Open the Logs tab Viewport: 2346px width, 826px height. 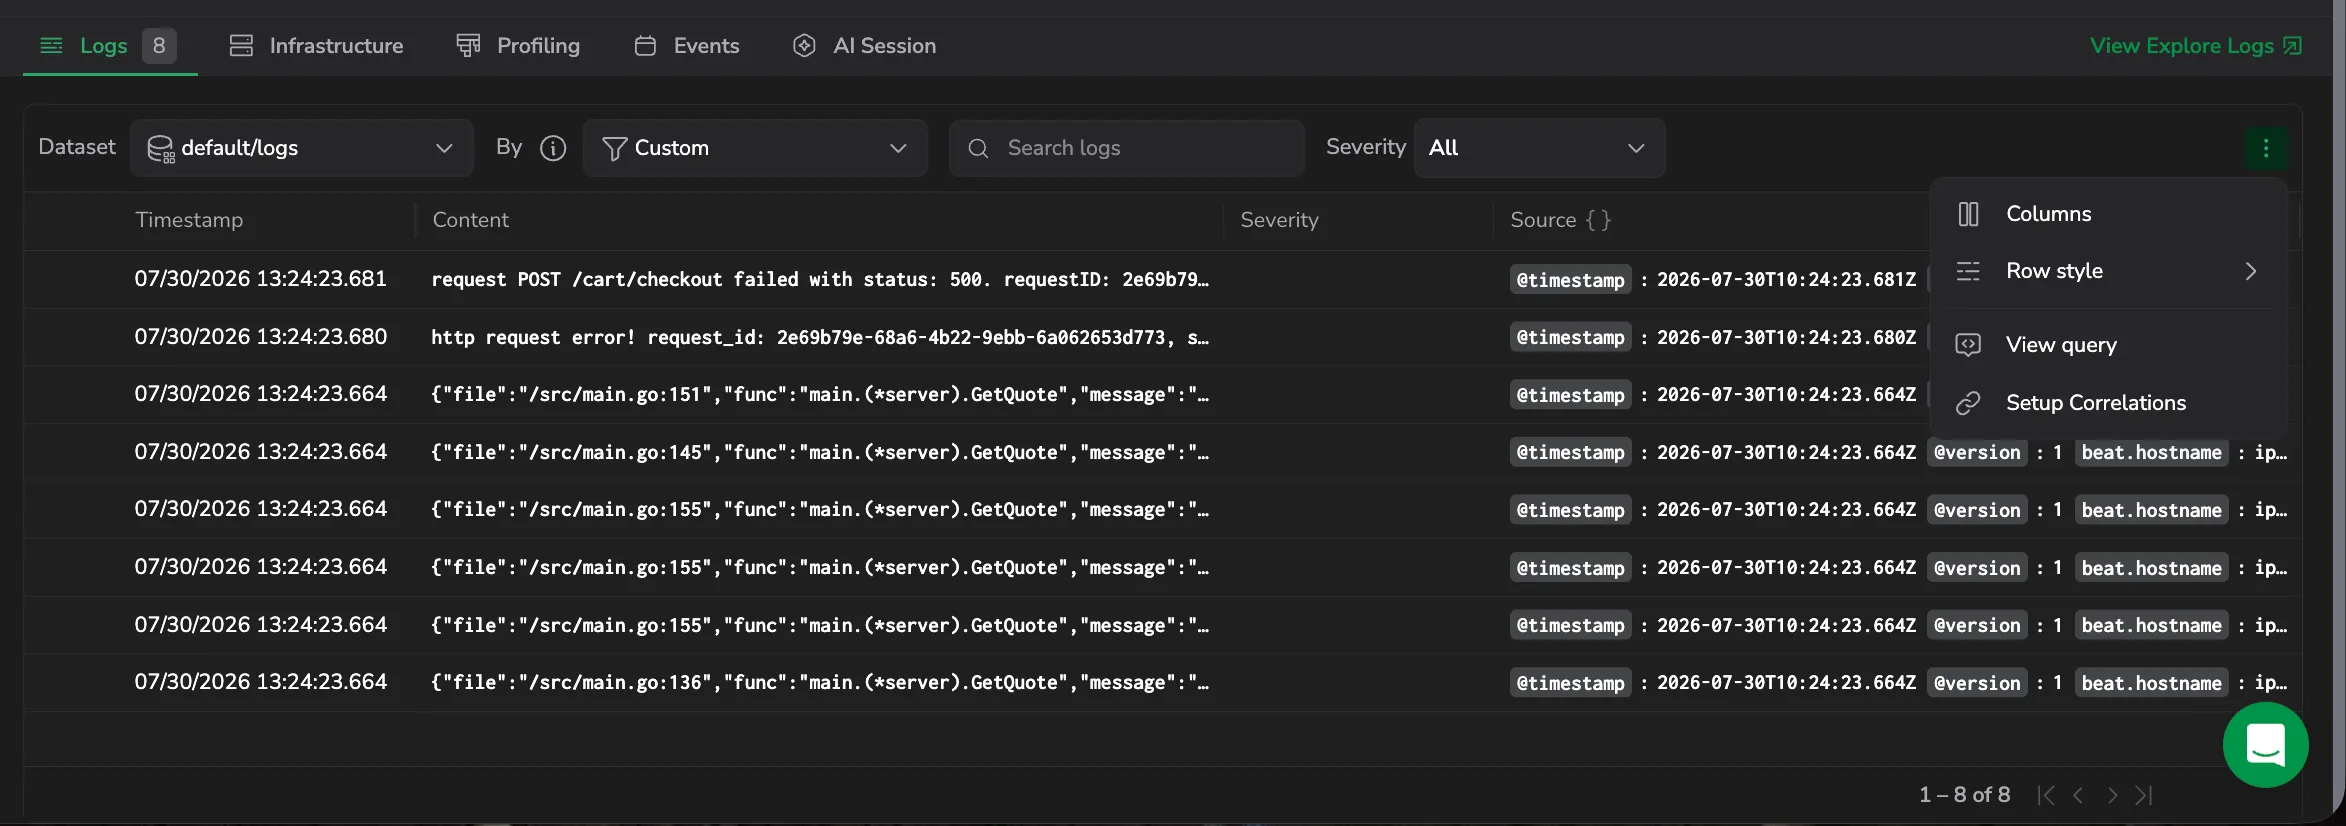(109, 46)
